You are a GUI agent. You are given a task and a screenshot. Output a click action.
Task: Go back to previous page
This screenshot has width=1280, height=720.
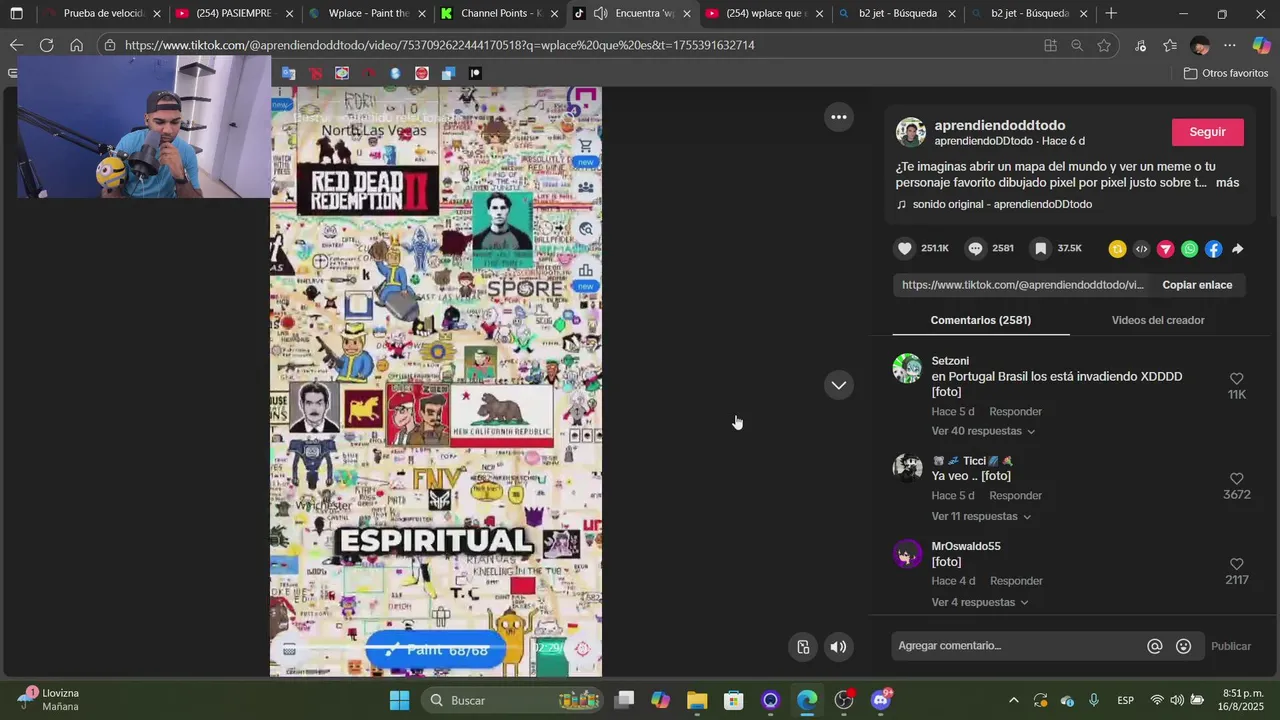(16, 45)
